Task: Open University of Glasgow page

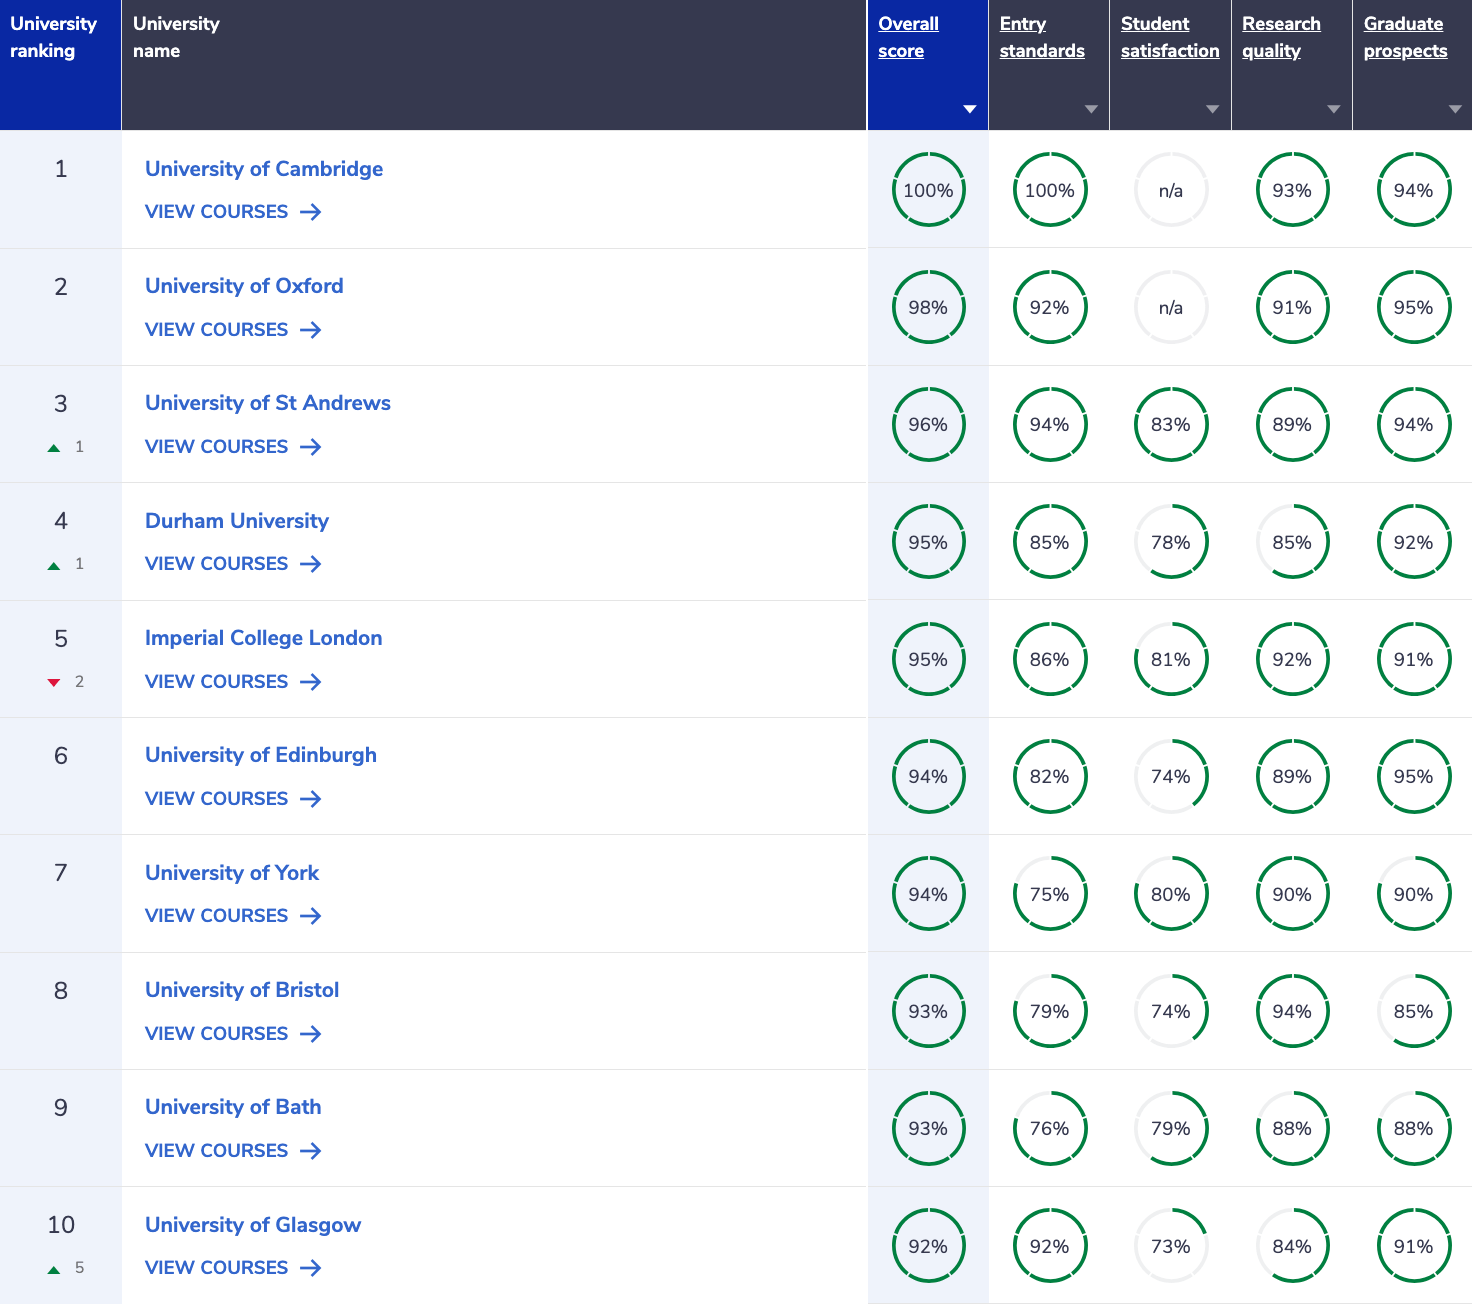Action: point(253,1225)
